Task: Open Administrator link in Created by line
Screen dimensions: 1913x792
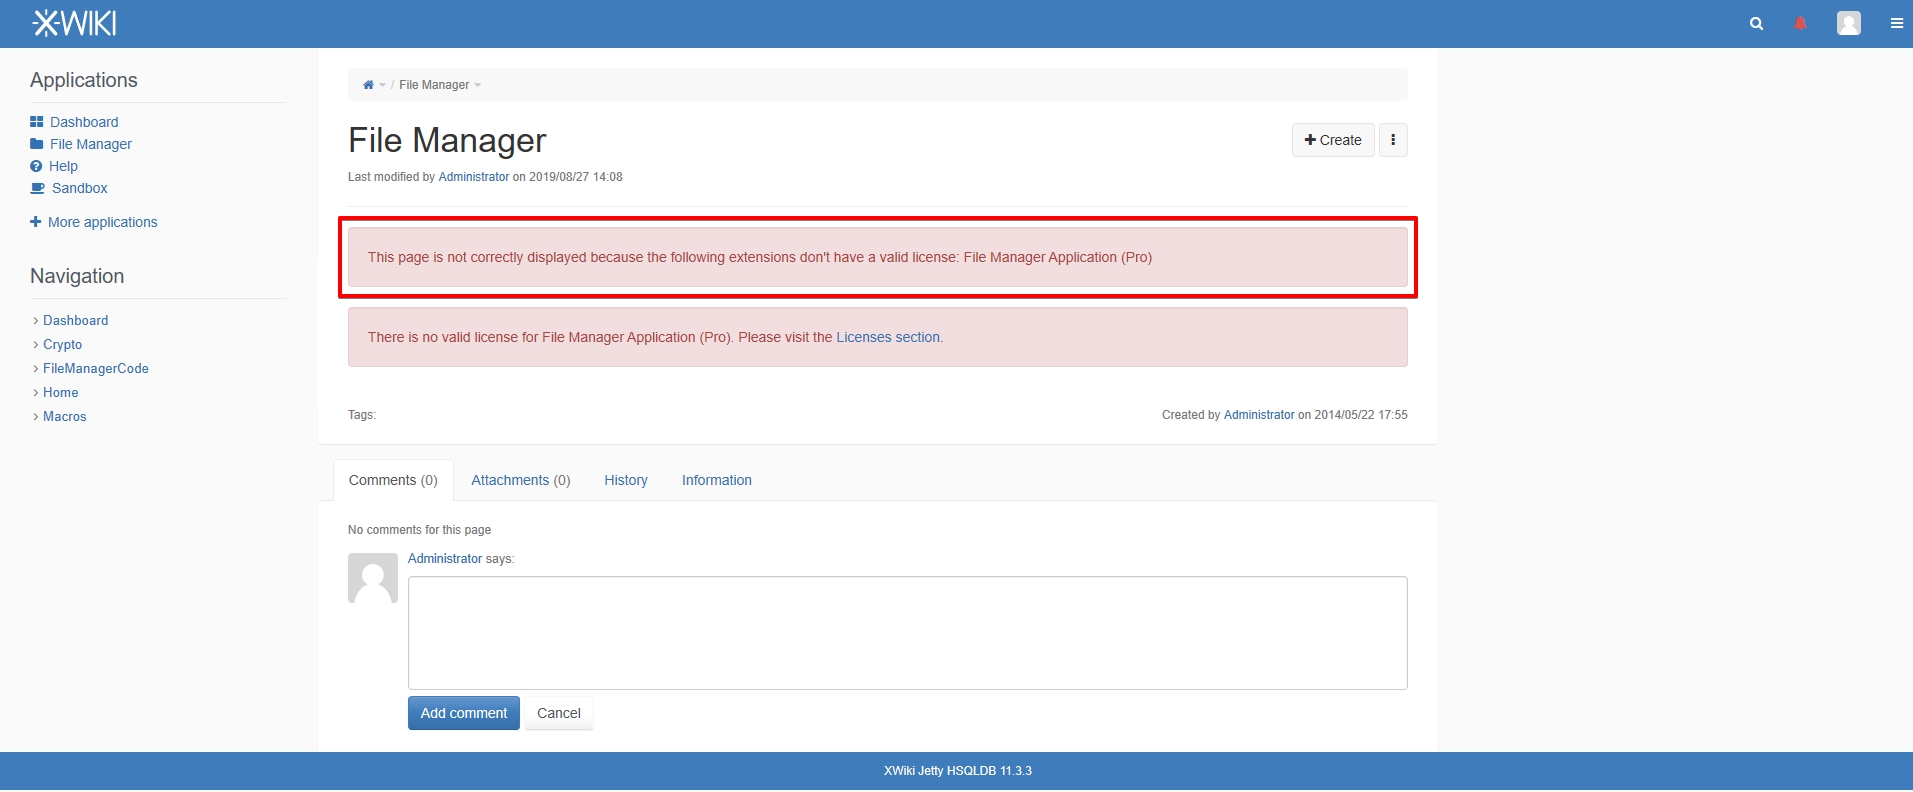Action: 1259,415
